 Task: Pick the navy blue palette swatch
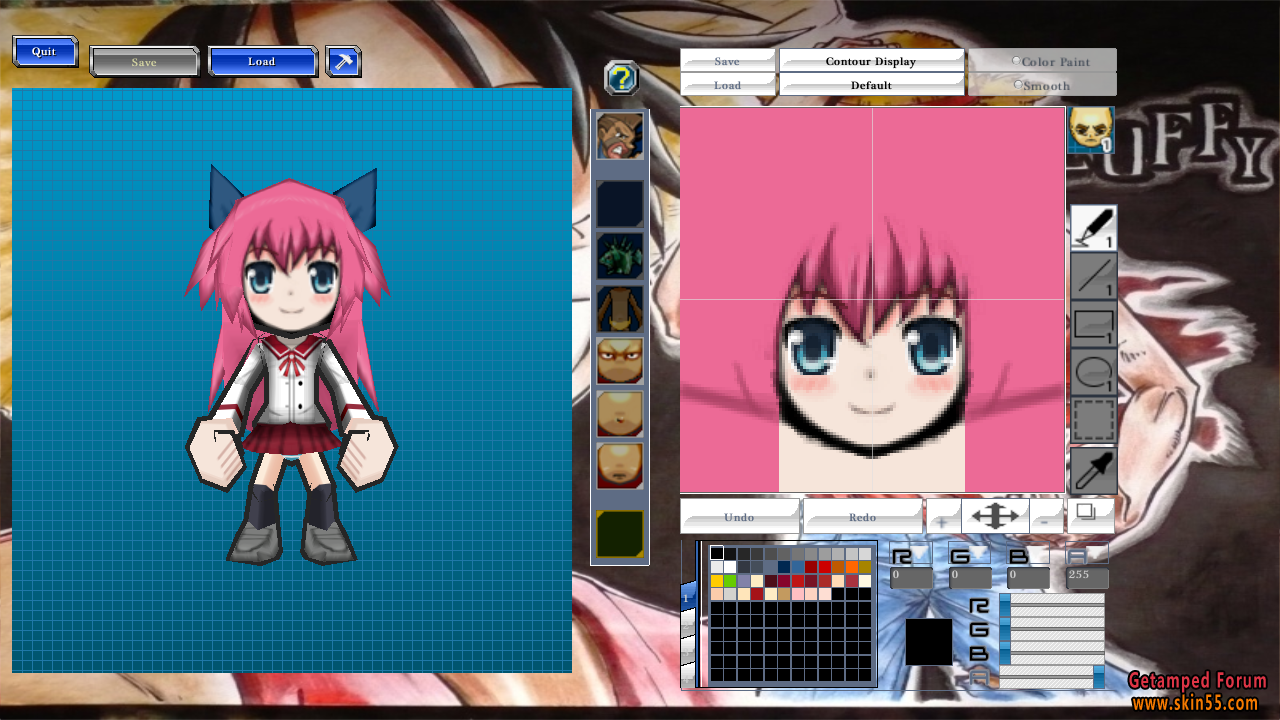coord(784,567)
